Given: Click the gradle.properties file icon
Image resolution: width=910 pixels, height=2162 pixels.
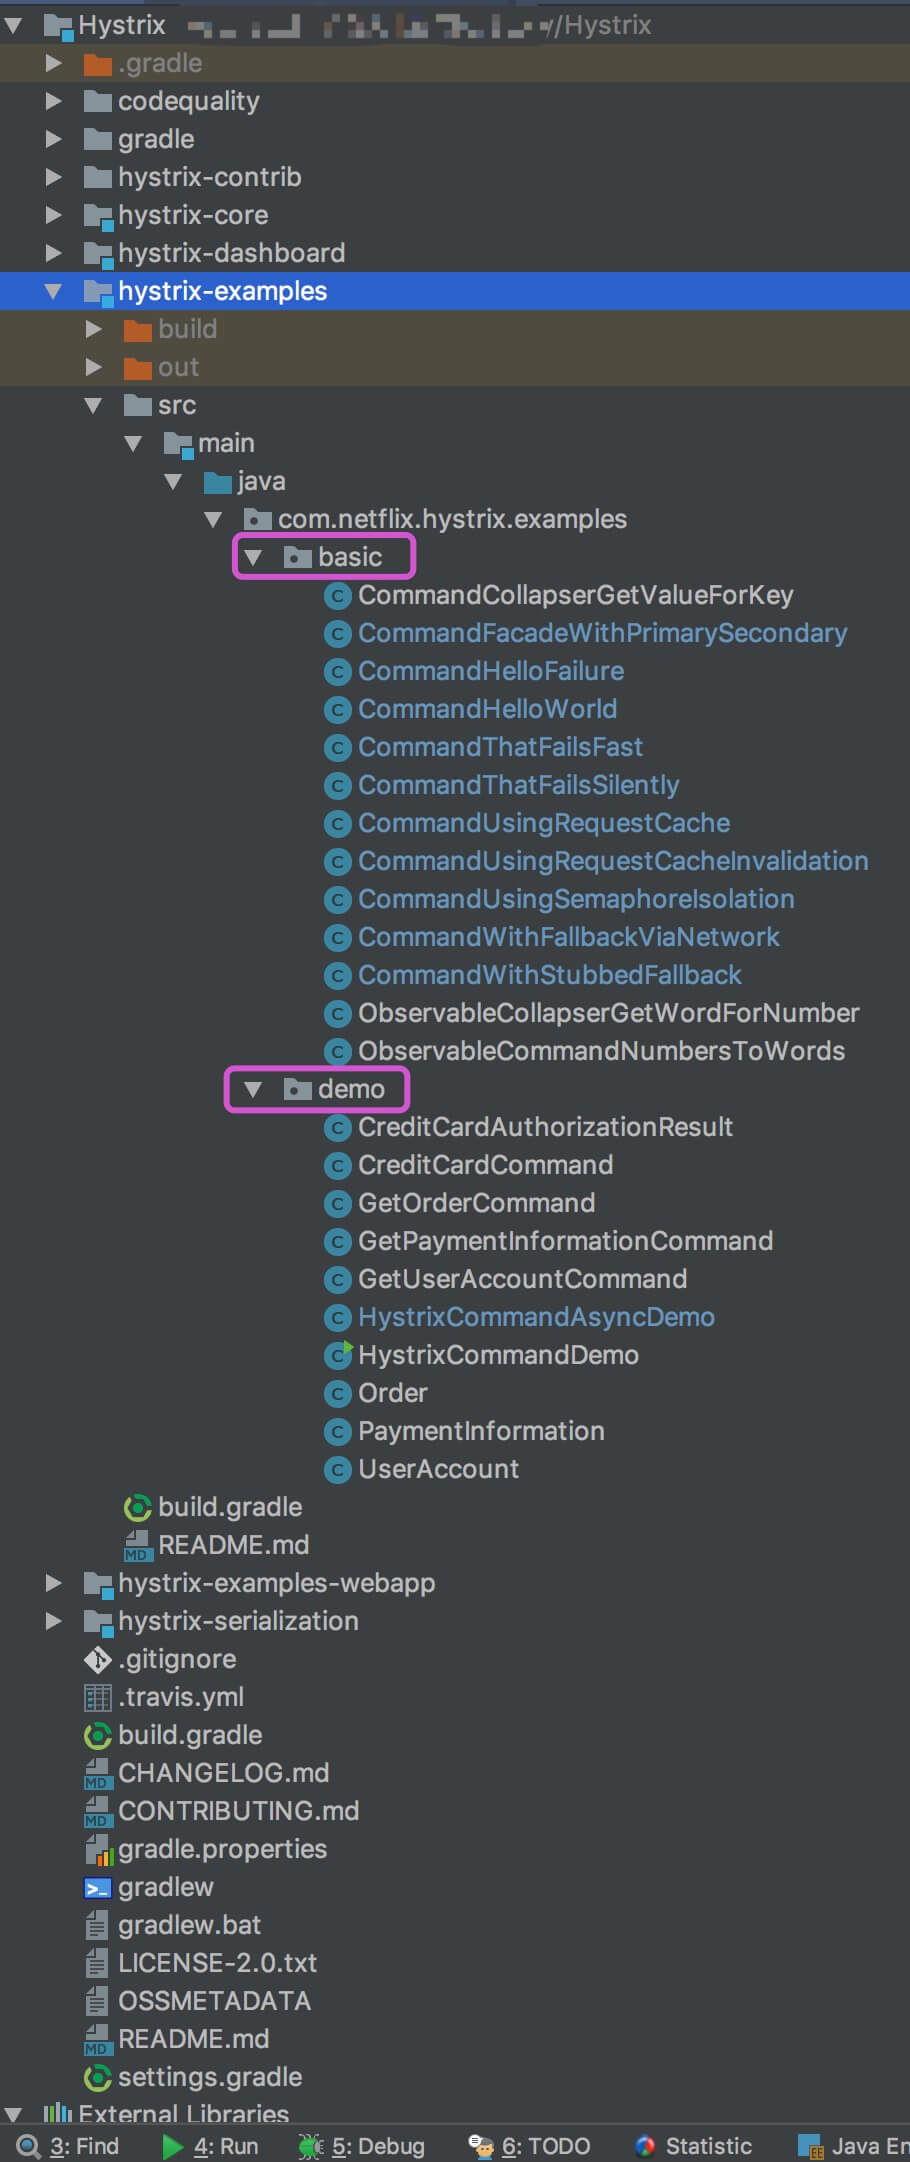Looking at the screenshot, I should pos(97,1850).
